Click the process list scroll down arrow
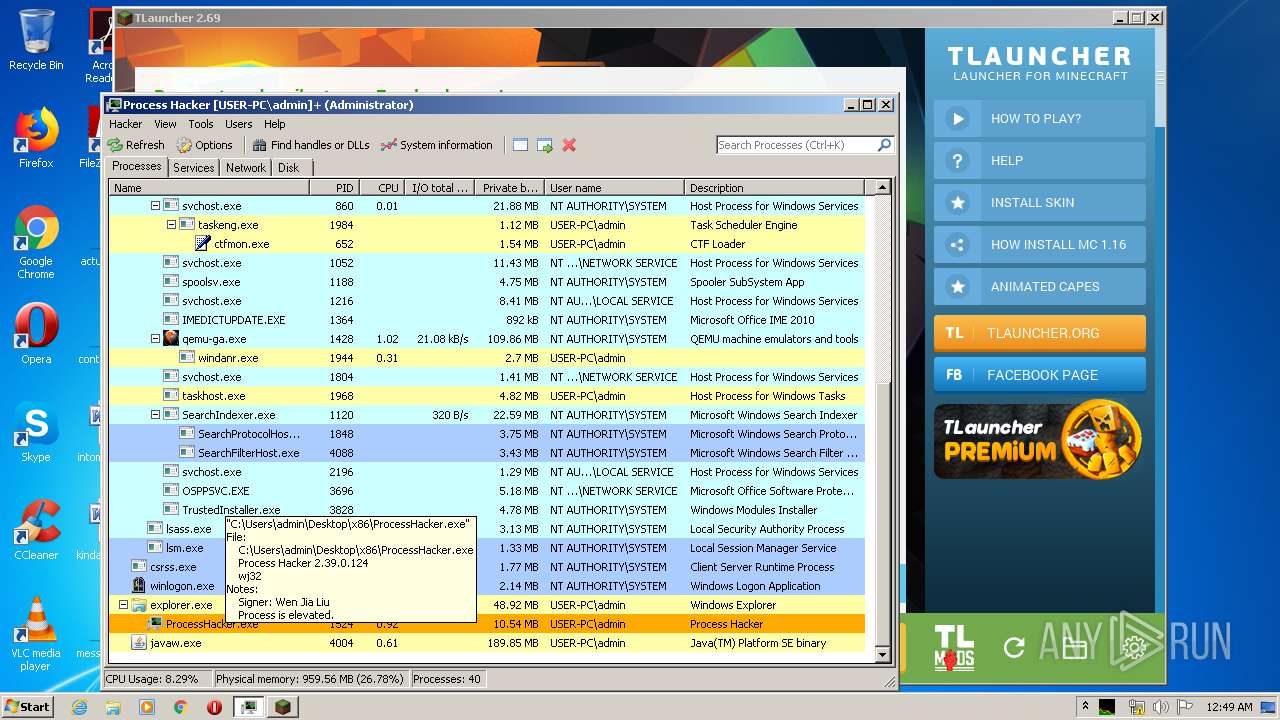Image resolution: width=1280 pixels, height=720 pixels. [882, 655]
